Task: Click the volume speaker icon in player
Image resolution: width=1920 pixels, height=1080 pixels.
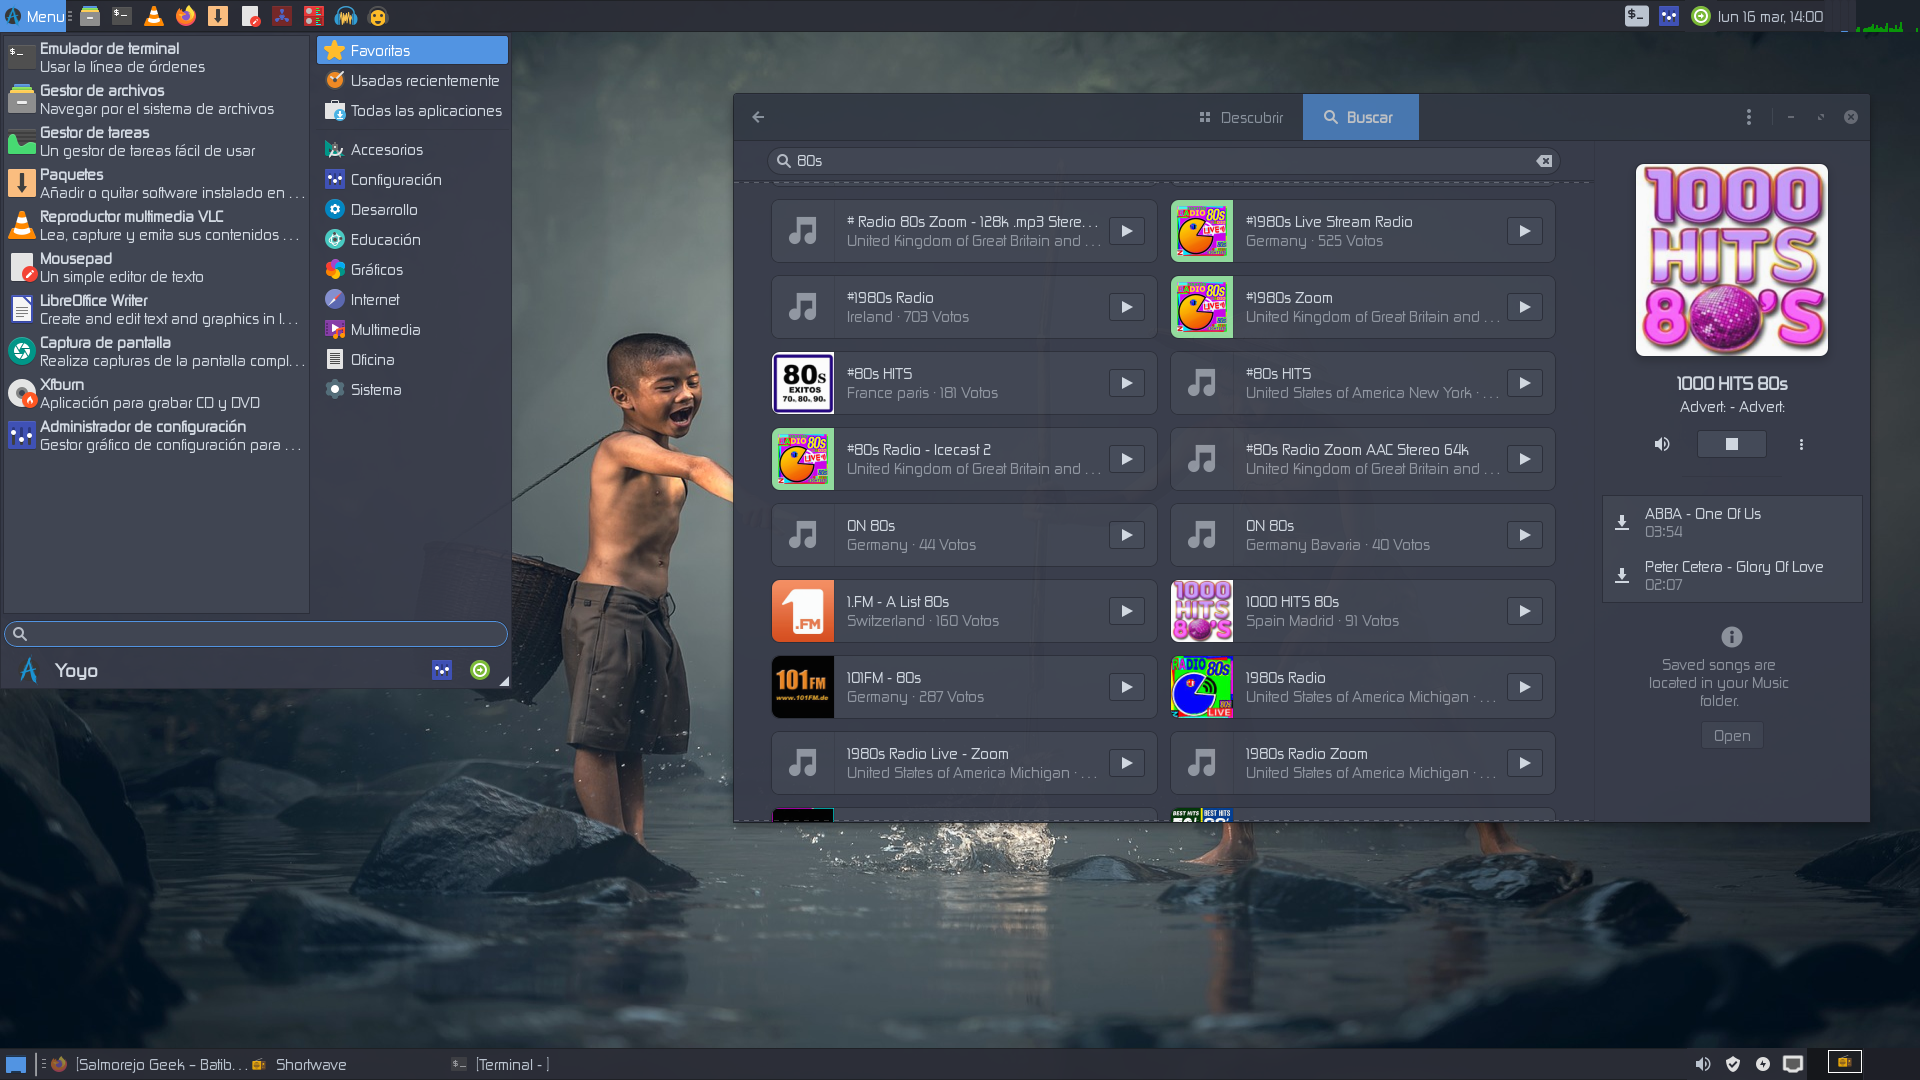Action: click(x=1662, y=444)
